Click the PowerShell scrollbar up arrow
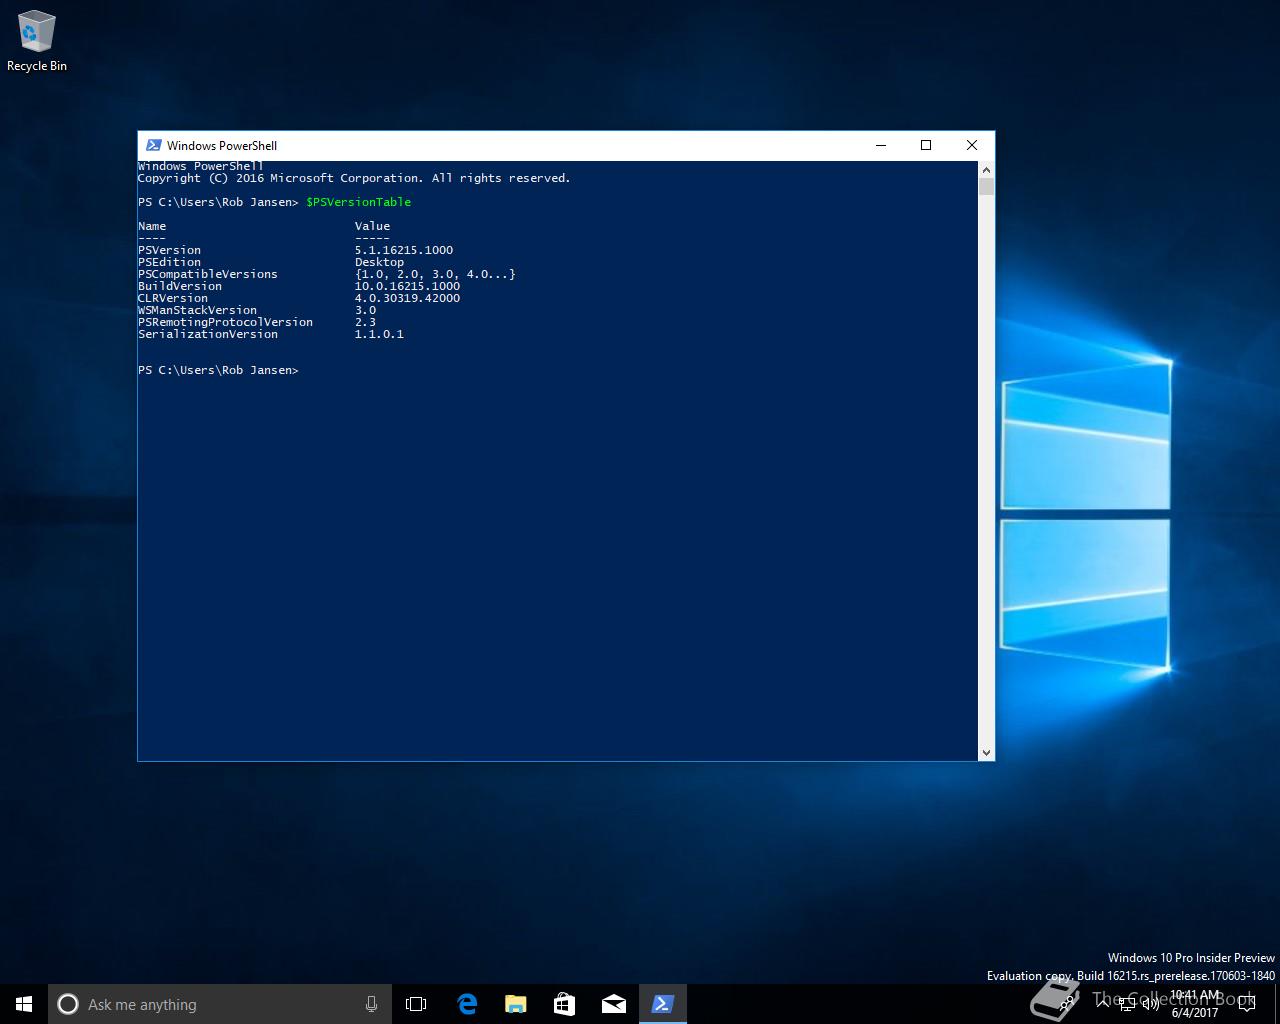Viewport: 1280px width, 1024px height. (986, 169)
